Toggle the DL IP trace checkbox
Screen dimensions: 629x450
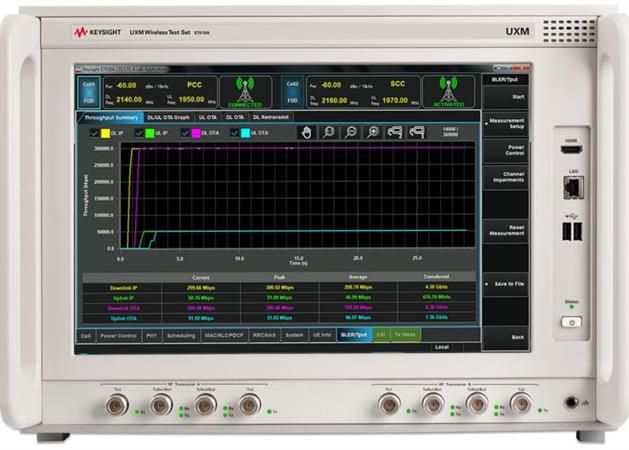click(94, 133)
